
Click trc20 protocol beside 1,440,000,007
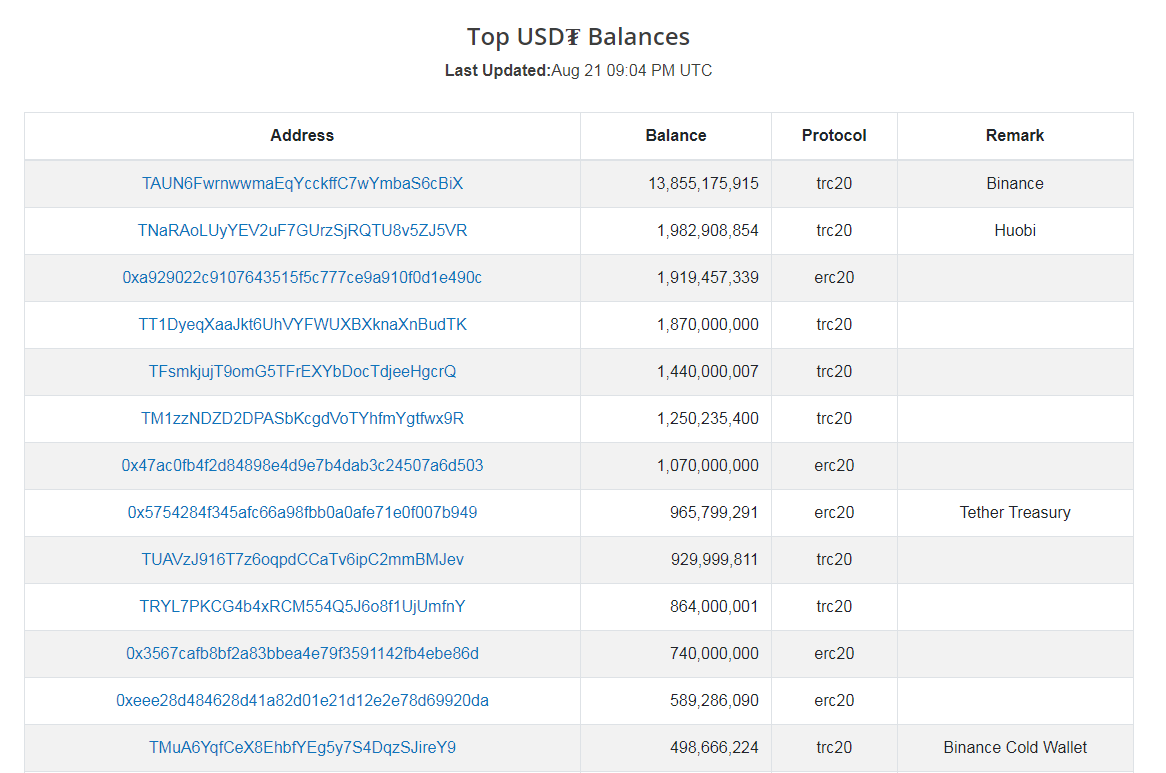[x=834, y=371]
